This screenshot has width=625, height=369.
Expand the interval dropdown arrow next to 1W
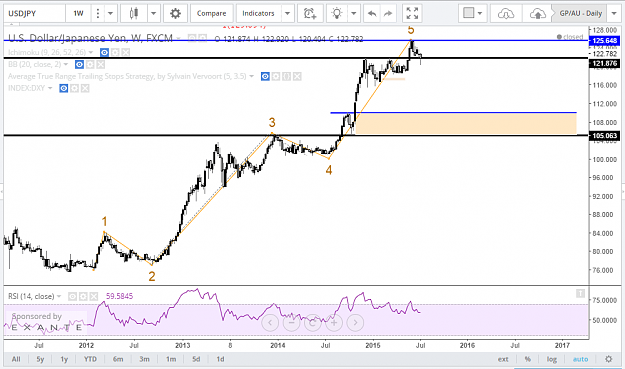click(x=111, y=14)
